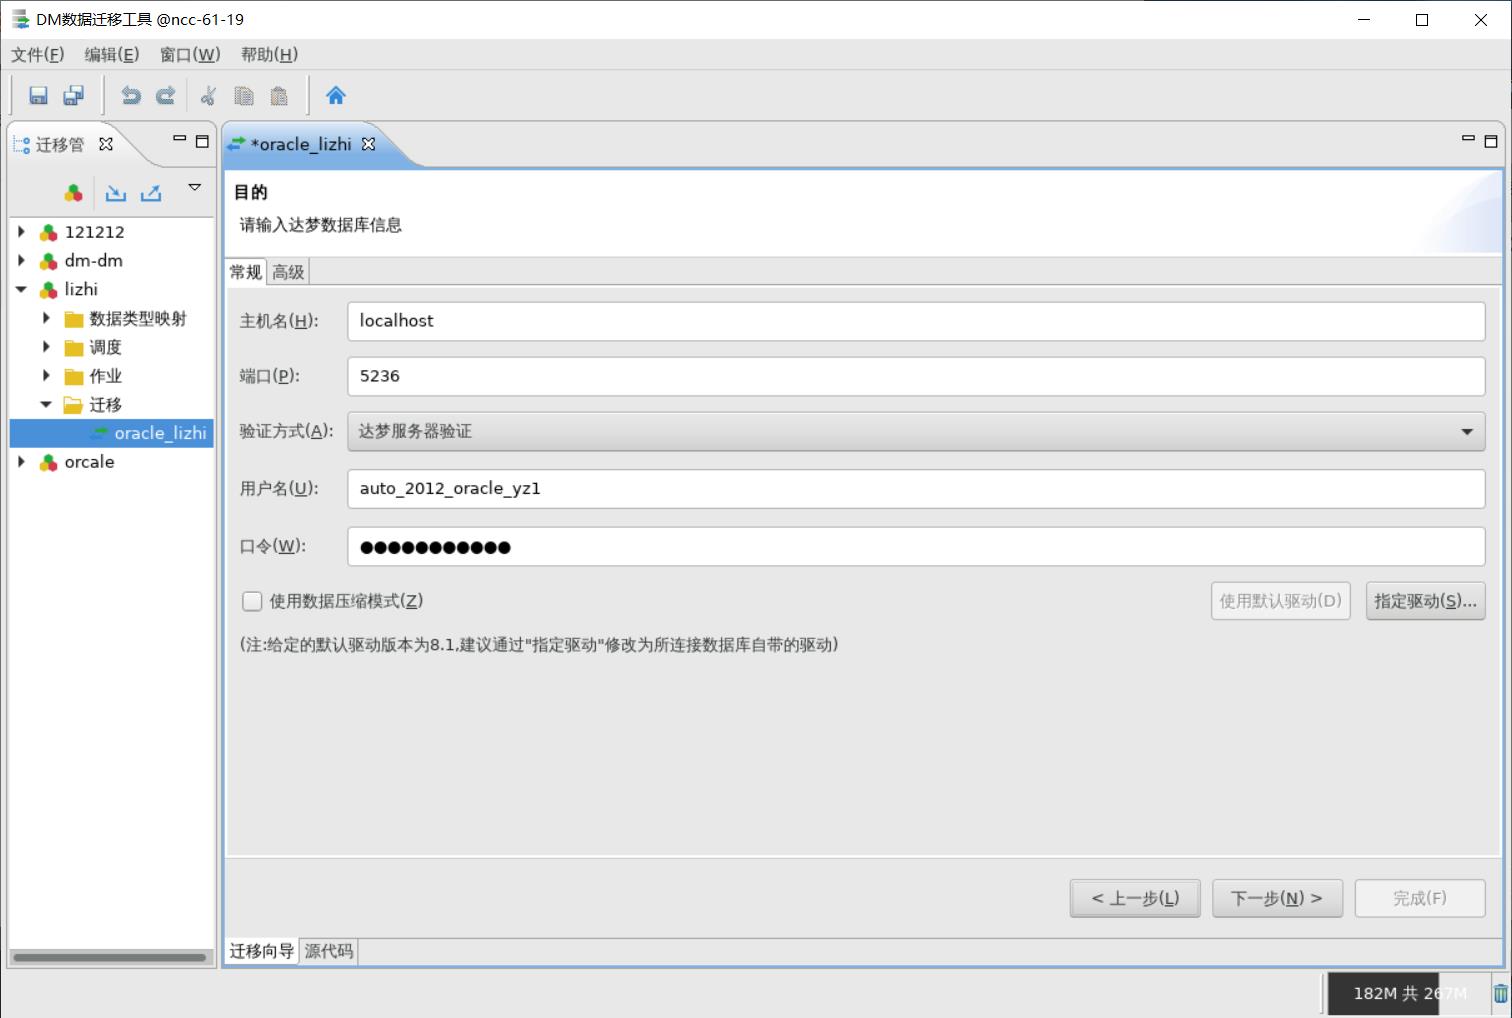Screen dimensions: 1512x1018
Task: Expand the 作业 folder
Action: tap(46, 376)
